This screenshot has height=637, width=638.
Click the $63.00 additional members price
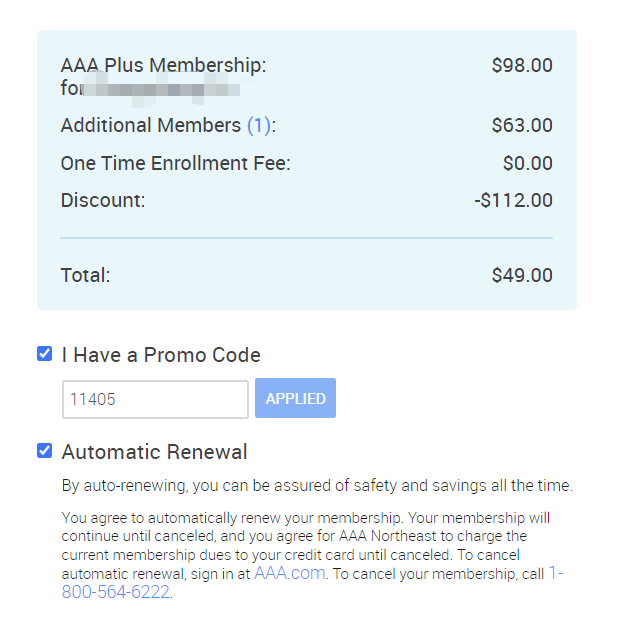[522, 126]
